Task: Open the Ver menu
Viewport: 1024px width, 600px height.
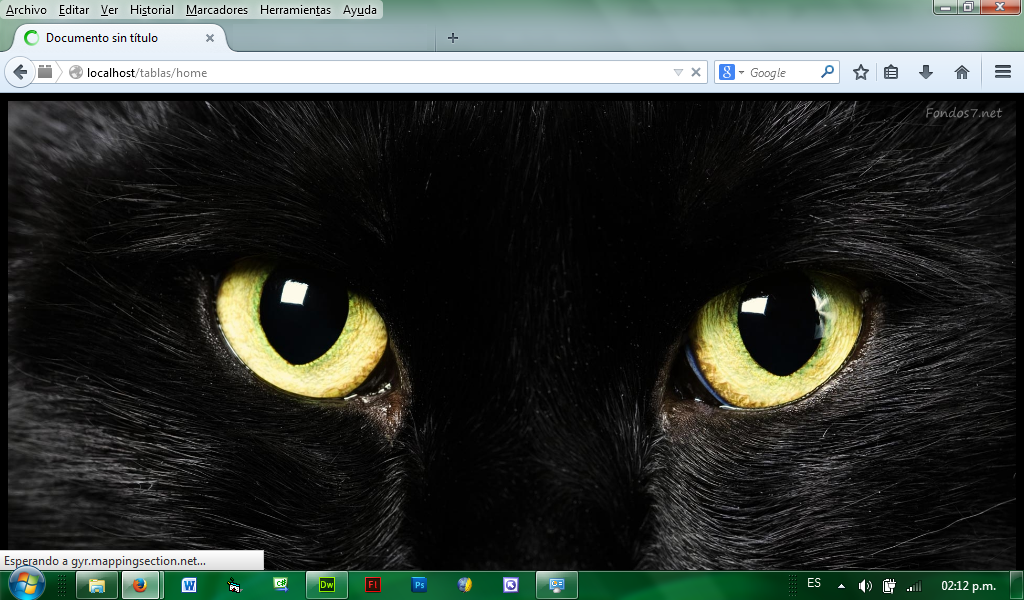Action: (x=109, y=10)
